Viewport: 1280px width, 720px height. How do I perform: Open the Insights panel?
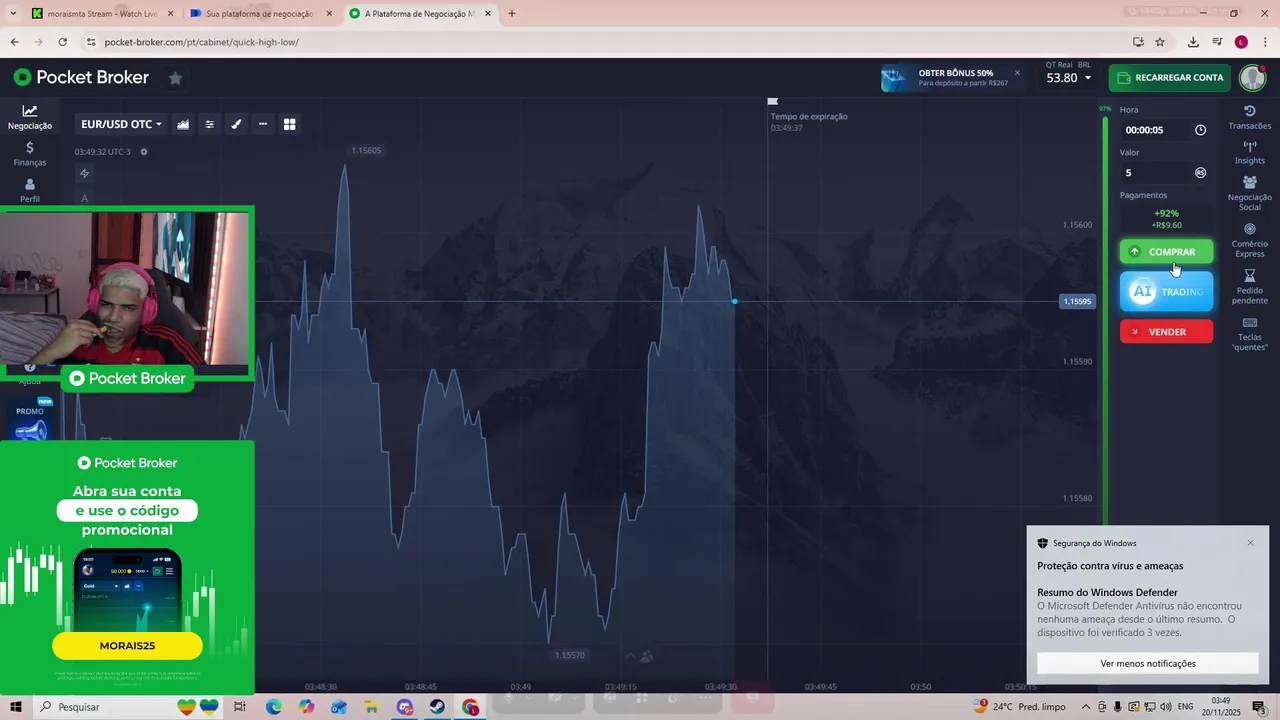(x=1249, y=153)
